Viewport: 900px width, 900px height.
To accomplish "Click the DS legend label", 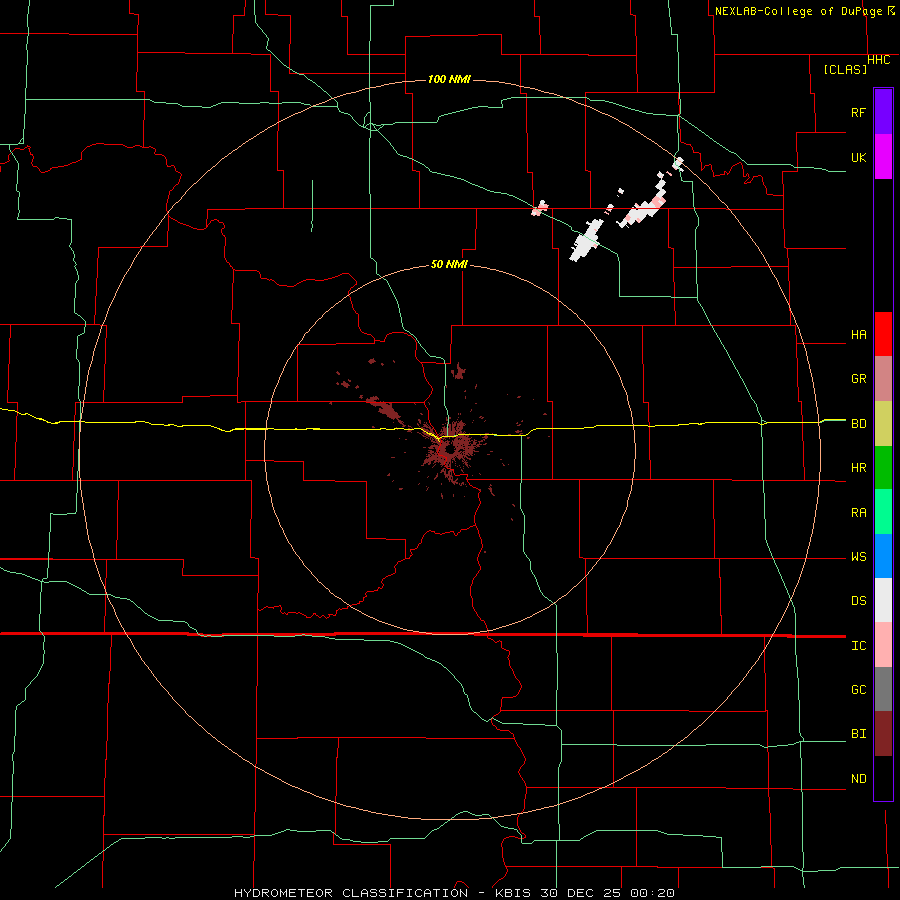I will [x=858, y=601].
